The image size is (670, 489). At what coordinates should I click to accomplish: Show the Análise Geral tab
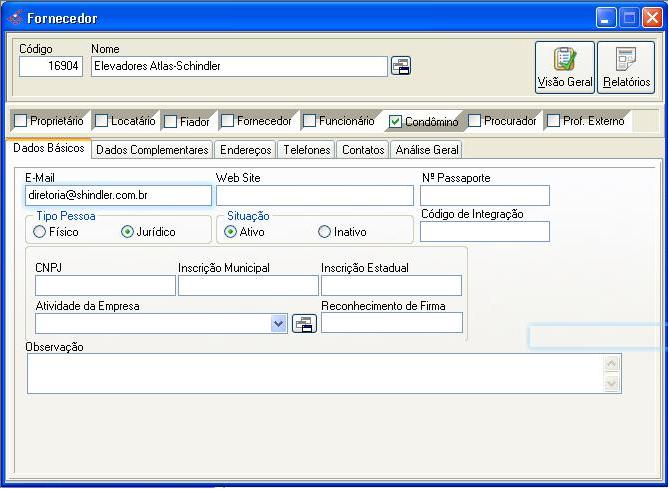(427, 150)
